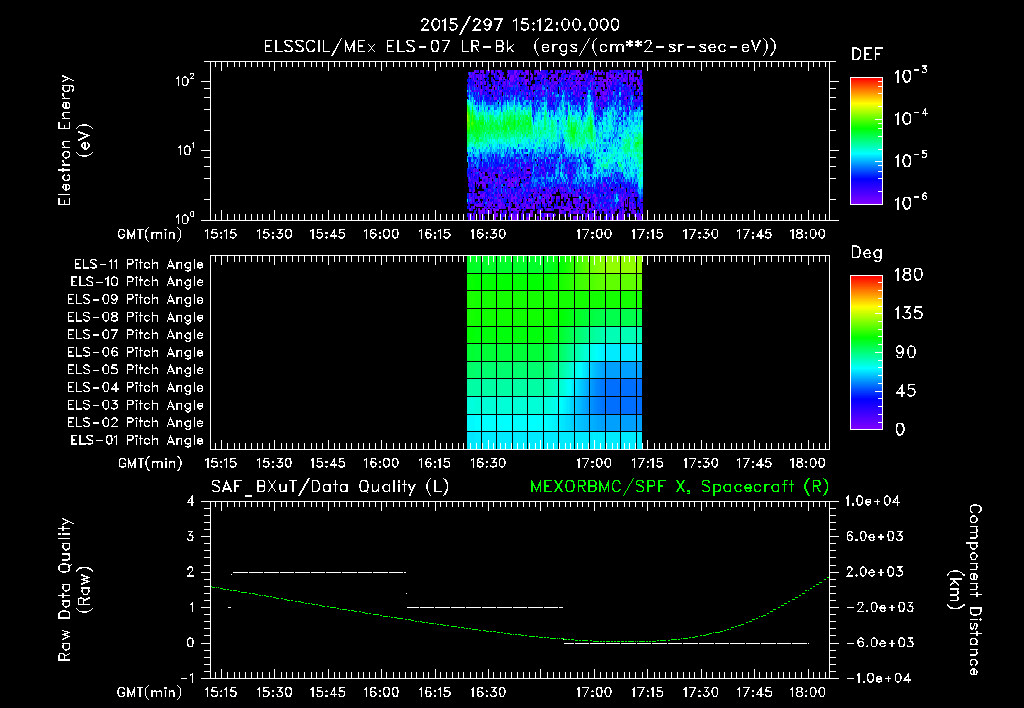The image size is (1024, 708).
Task: Select the ELS-05 Pitch Angle row label
Action: (x=135, y=370)
